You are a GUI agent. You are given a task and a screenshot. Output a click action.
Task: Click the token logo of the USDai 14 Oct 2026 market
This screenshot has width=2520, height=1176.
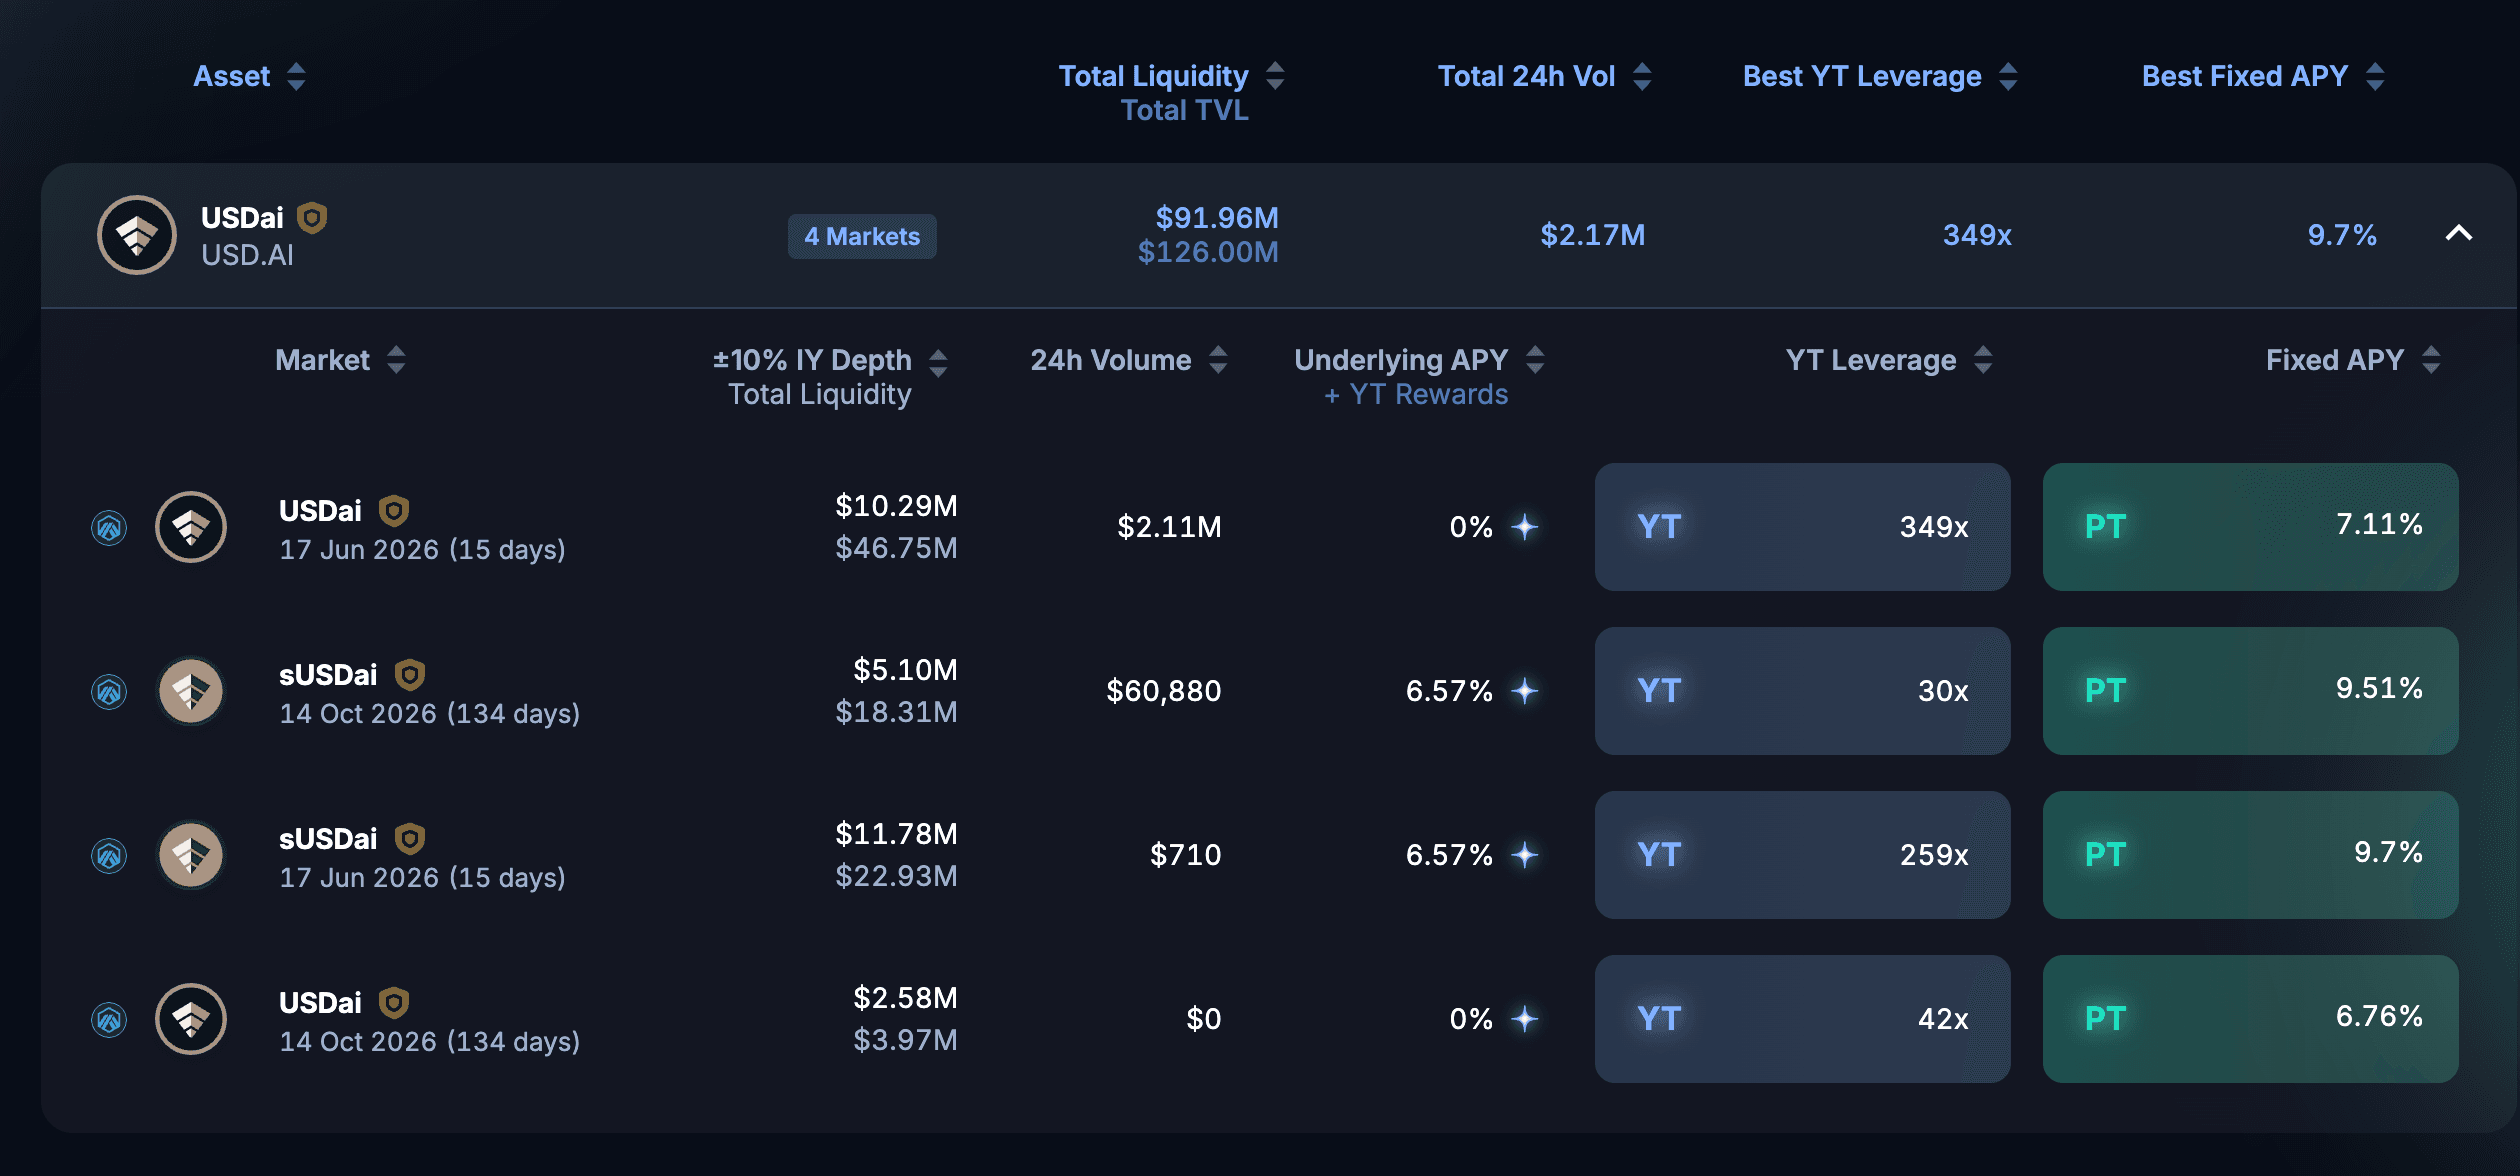click(191, 1019)
